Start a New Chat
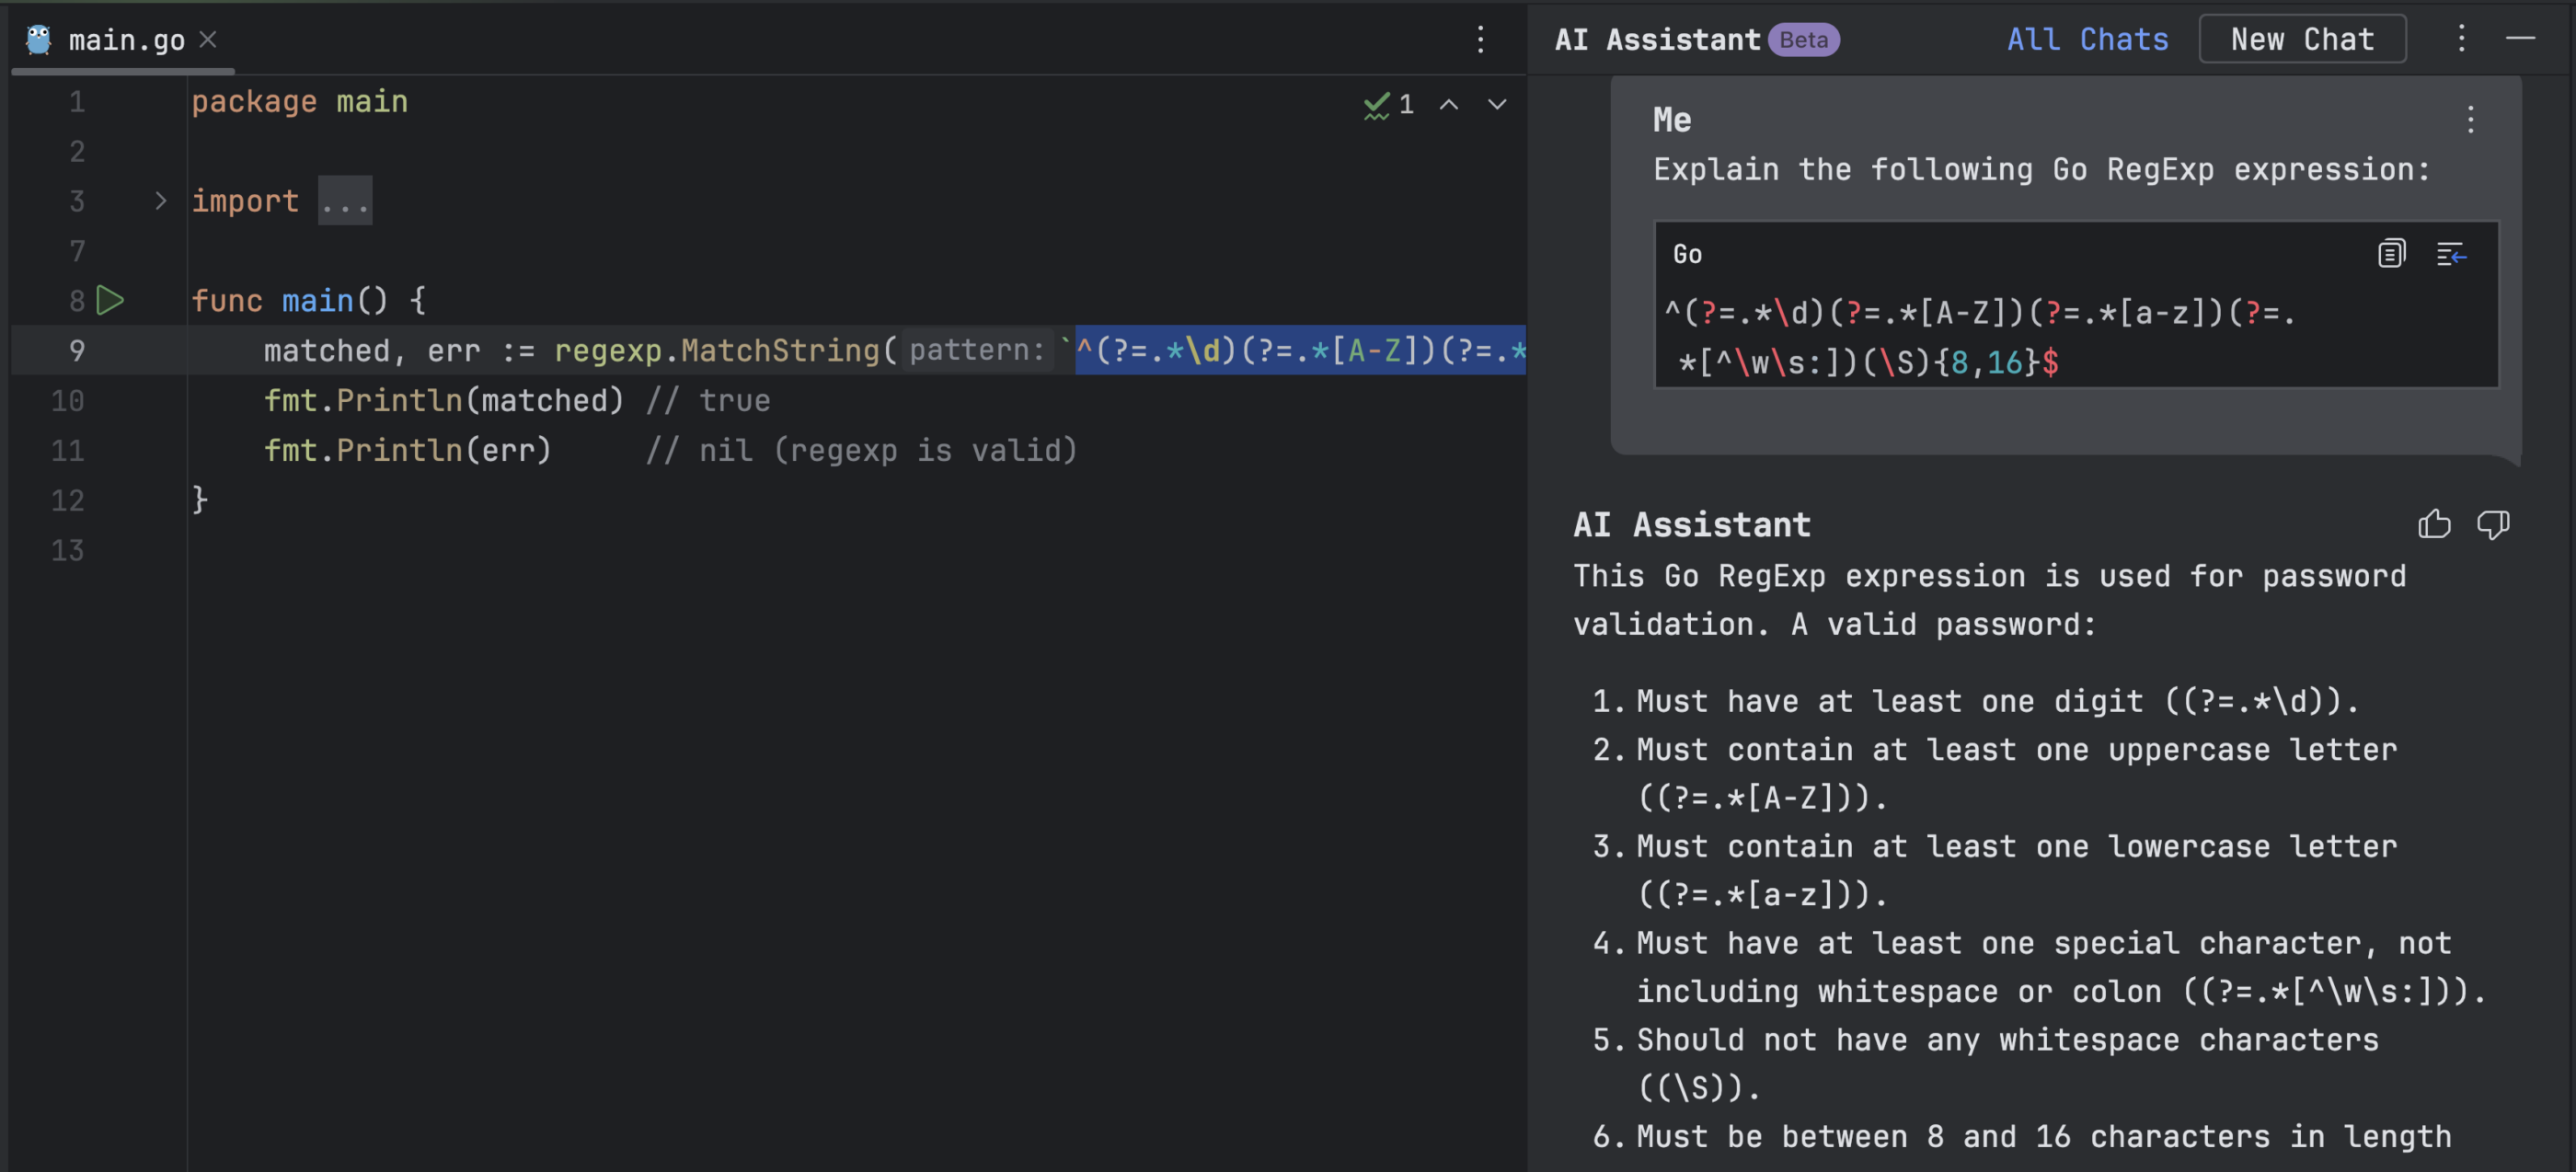The image size is (2576, 1172). coord(2301,39)
